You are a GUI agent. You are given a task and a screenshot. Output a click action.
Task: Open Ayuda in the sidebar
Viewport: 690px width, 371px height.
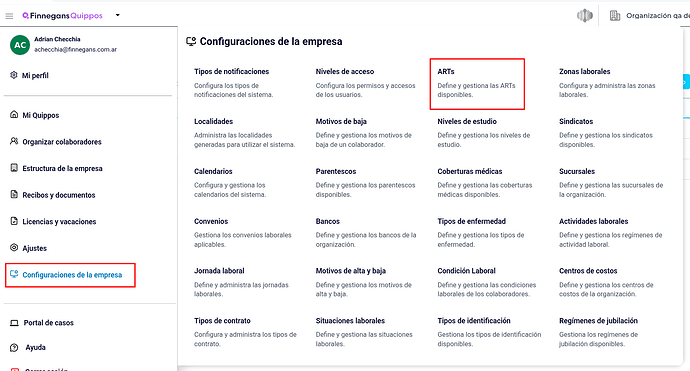[x=35, y=347]
